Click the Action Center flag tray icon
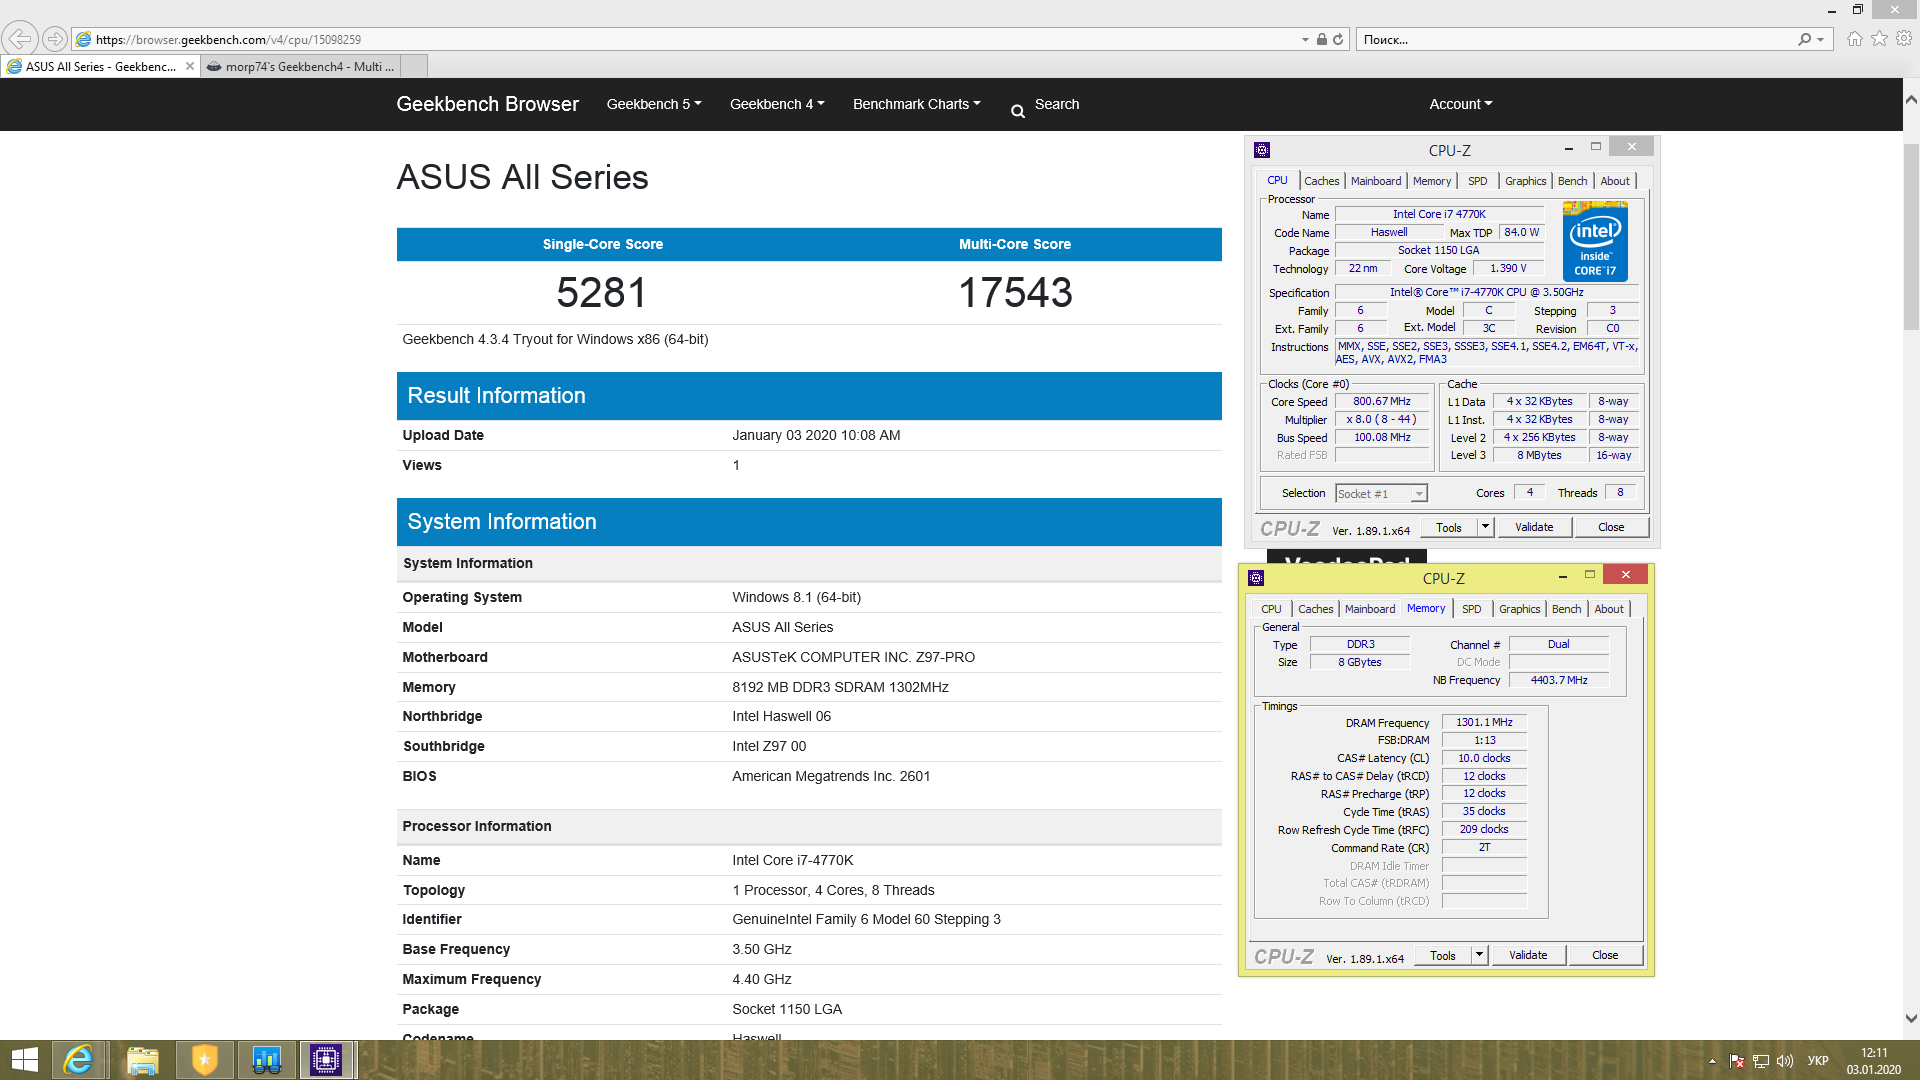Image resolution: width=1920 pixels, height=1080 pixels. (1737, 1061)
